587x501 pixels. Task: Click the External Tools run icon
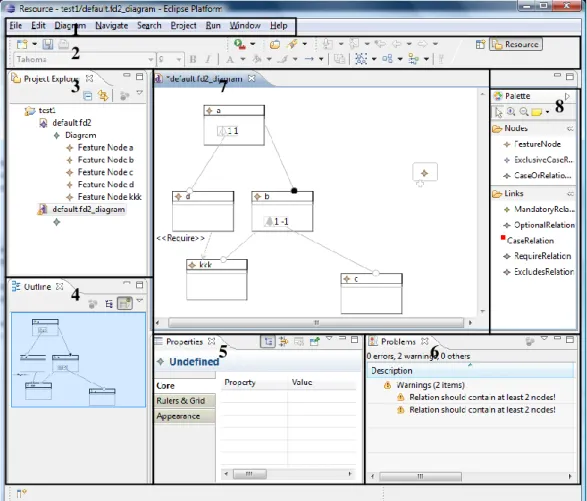click(x=239, y=44)
